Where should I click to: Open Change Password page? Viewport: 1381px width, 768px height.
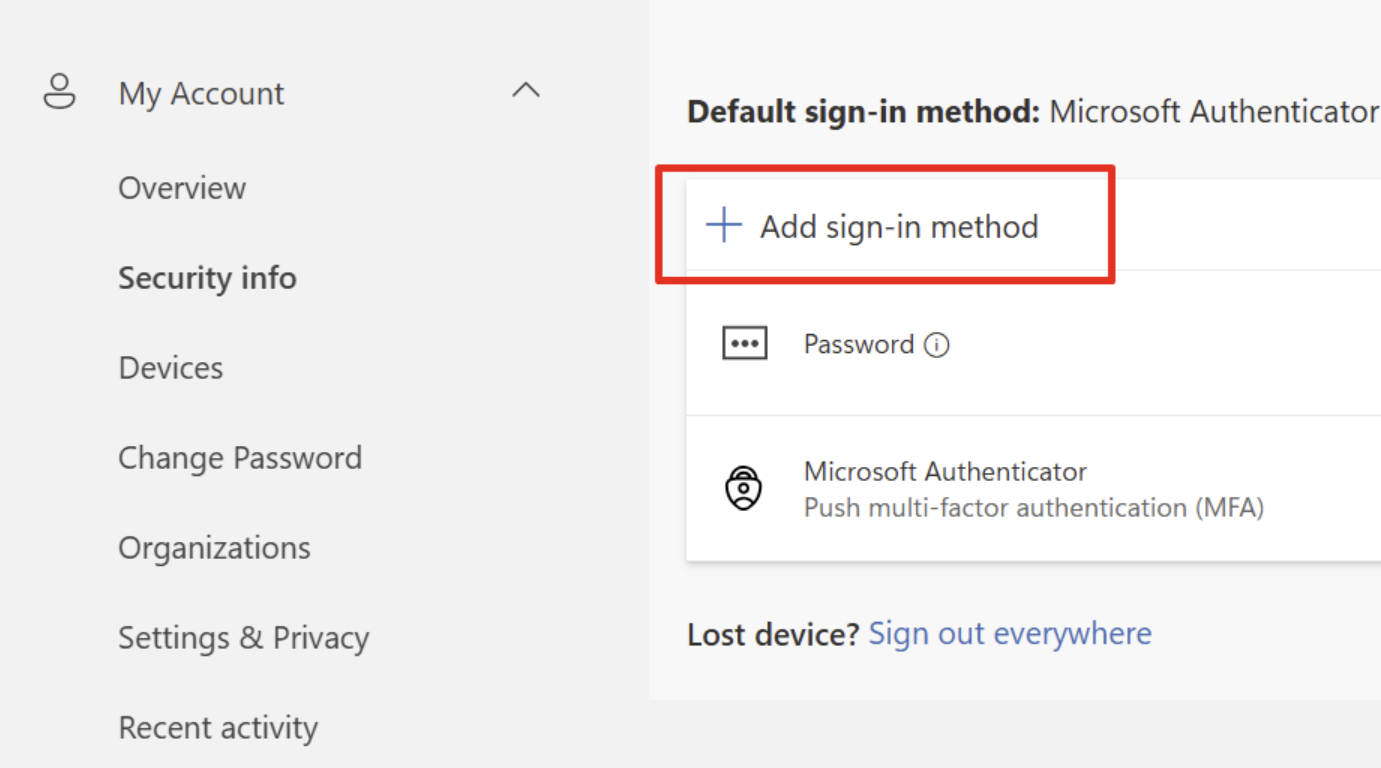[x=240, y=458]
